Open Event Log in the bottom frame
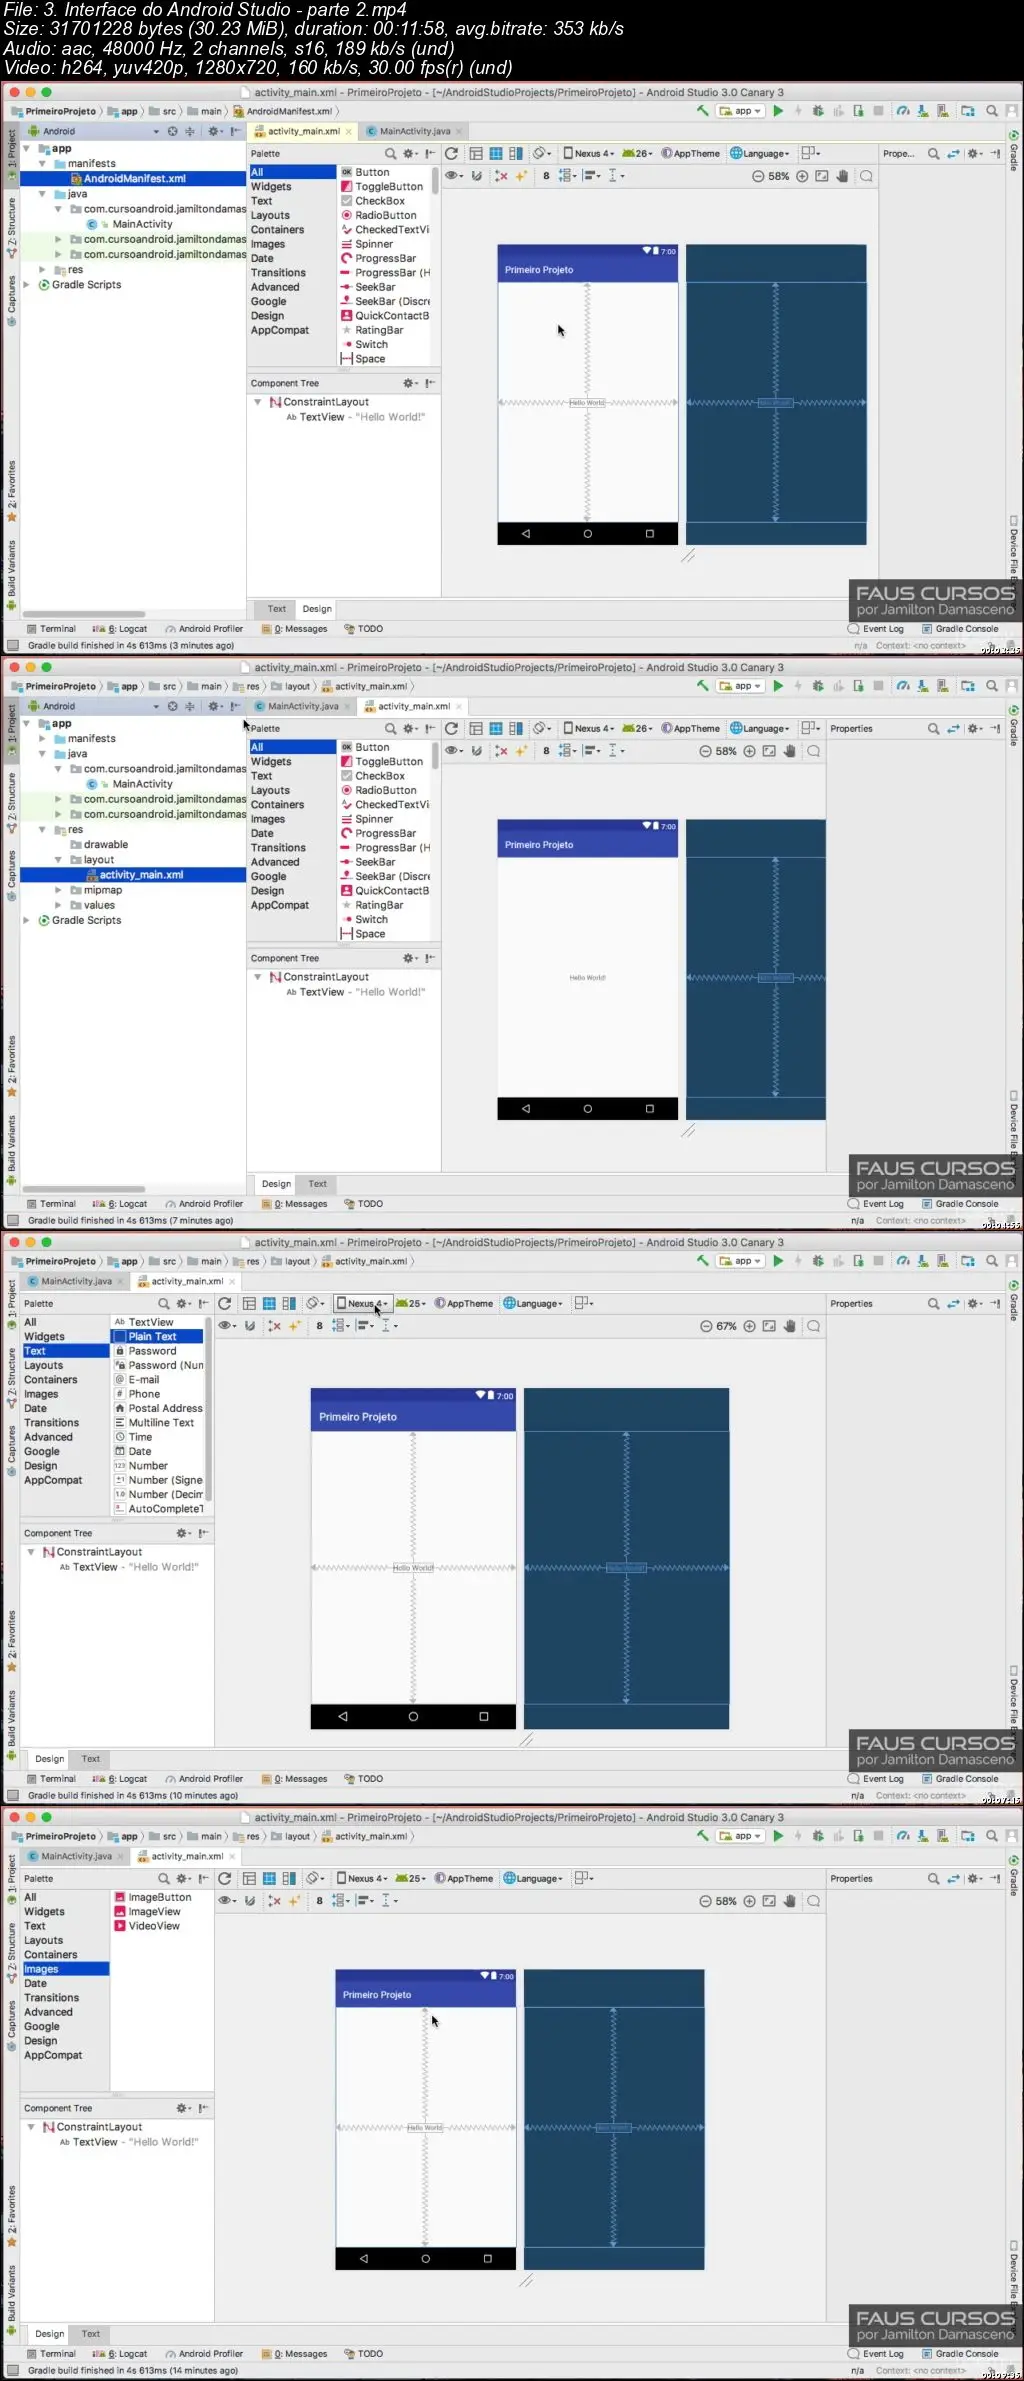The height and width of the screenshot is (2381, 1024). pyautogui.click(x=876, y=2354)
